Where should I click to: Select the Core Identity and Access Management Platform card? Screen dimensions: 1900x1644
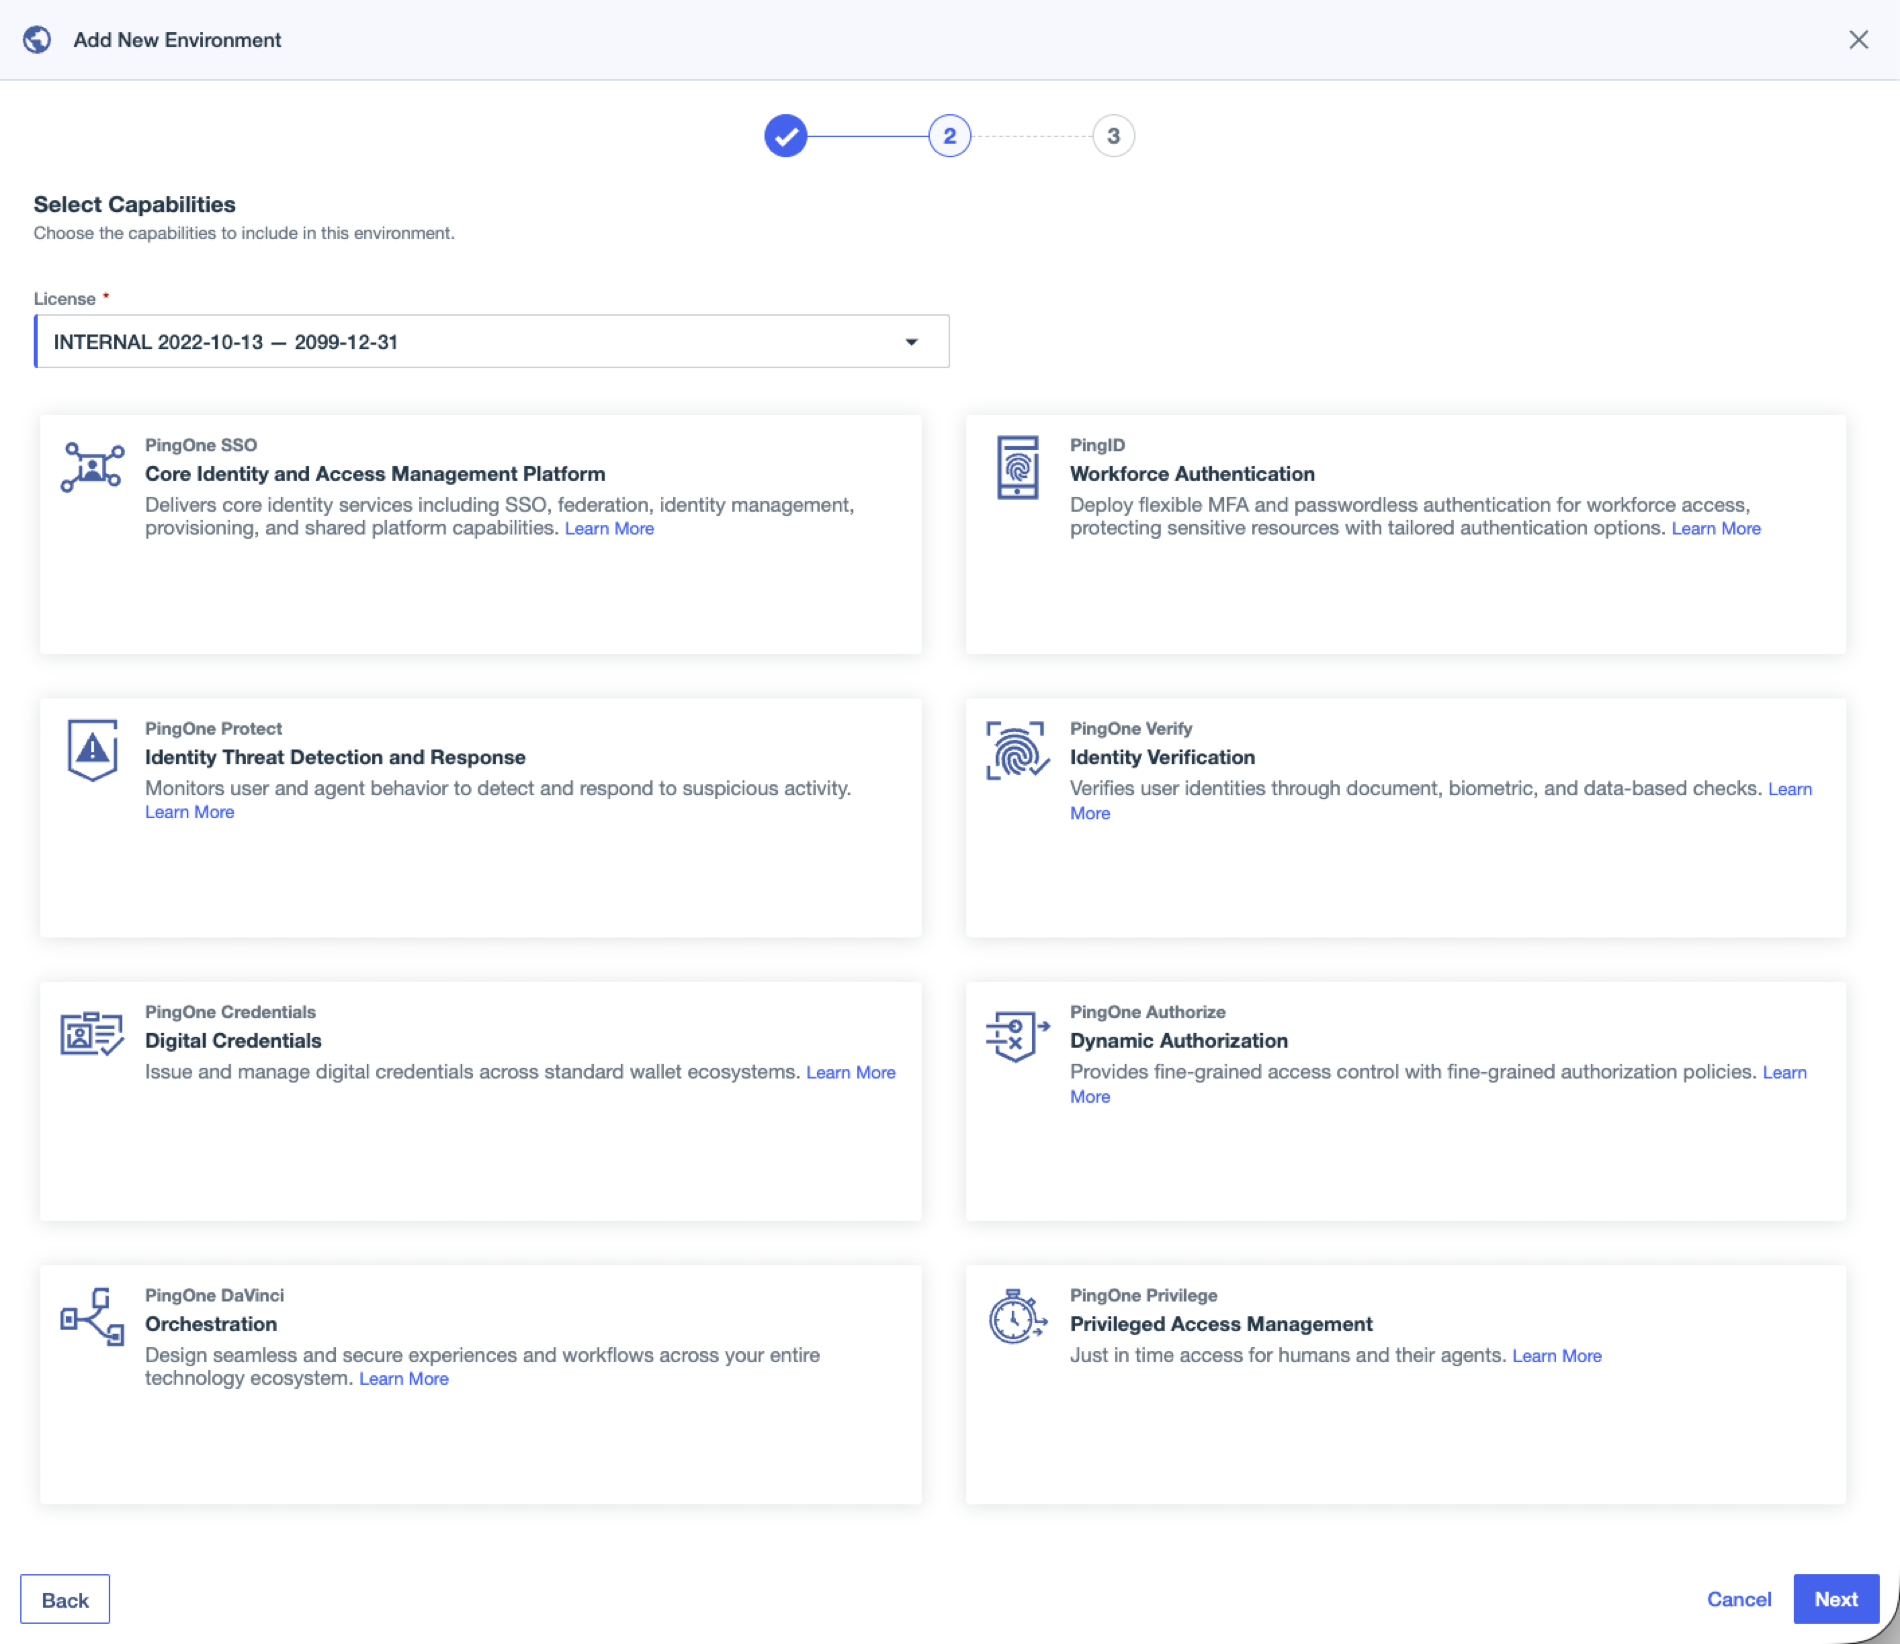480,534
